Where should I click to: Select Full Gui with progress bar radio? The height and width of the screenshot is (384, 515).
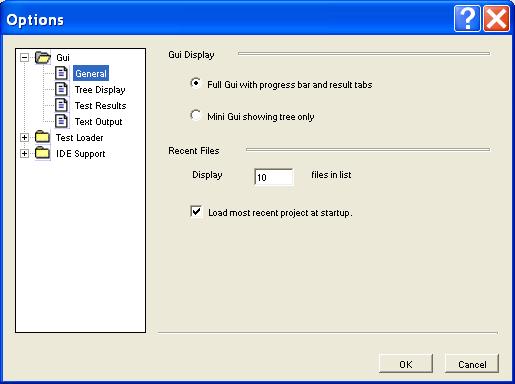click(x=196, y=83)
